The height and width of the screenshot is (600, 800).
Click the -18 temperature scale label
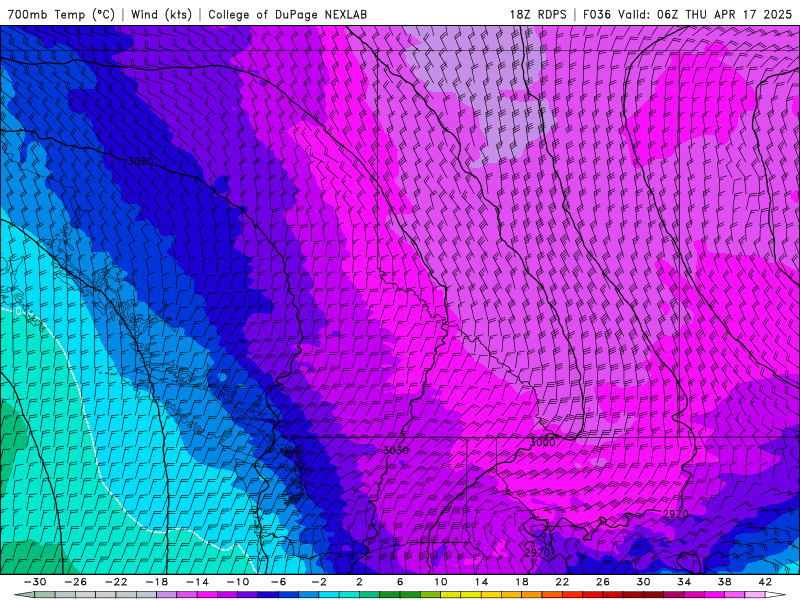(x=157, y=582)
